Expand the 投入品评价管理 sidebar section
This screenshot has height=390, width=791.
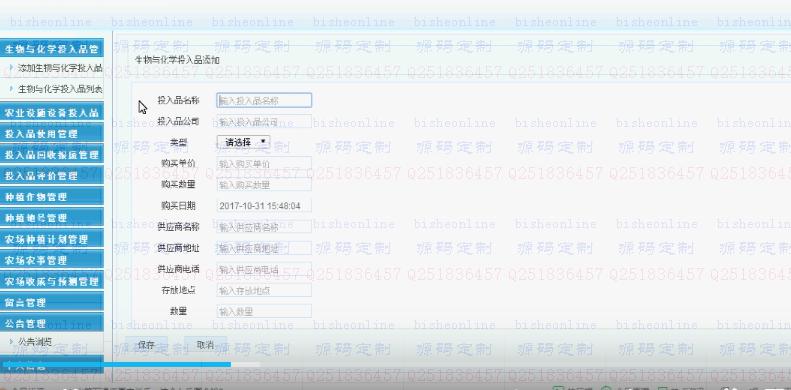click(x=51, y=176)
